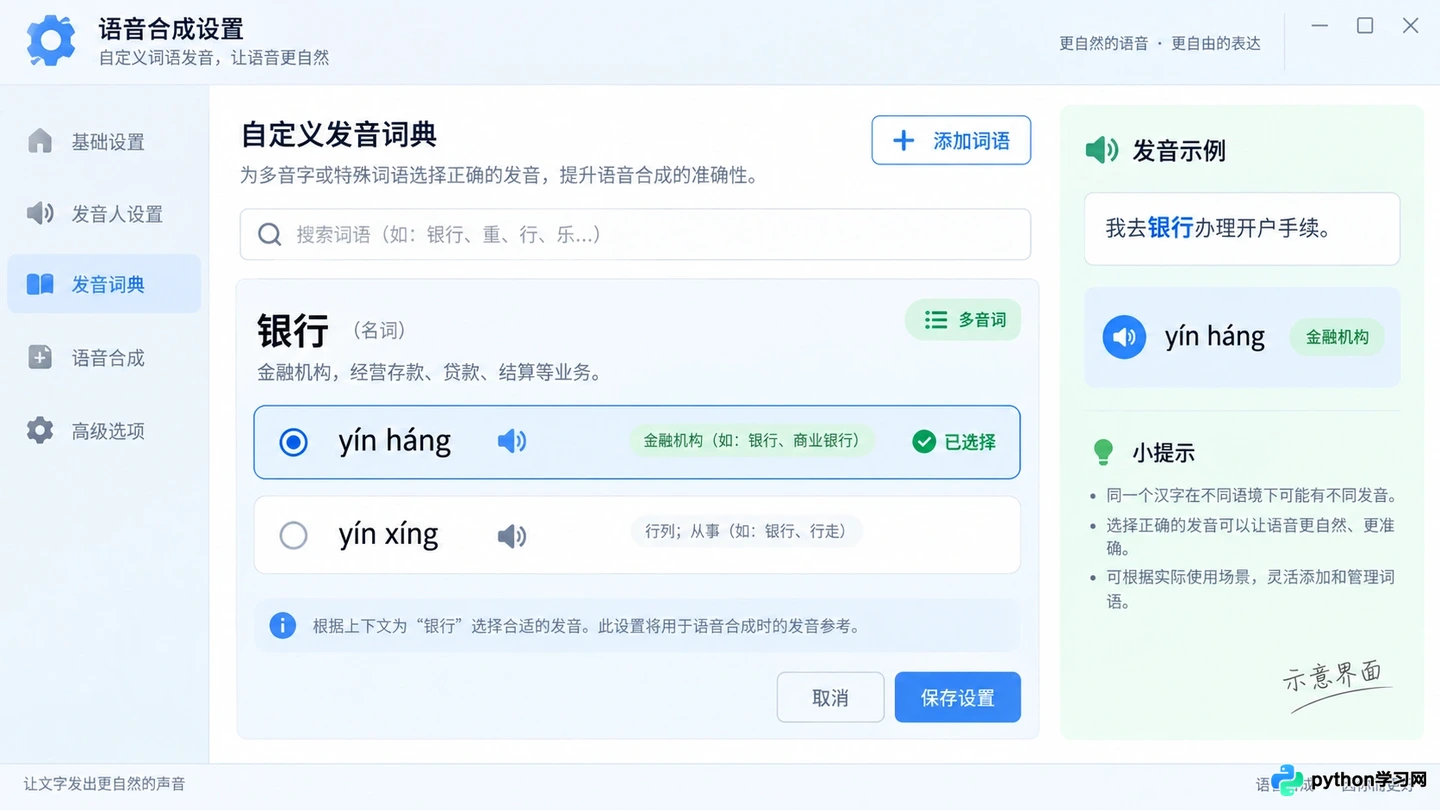Click the definition 金融机构，经营存款、贷款、结算等业务。

coord(430,373)
